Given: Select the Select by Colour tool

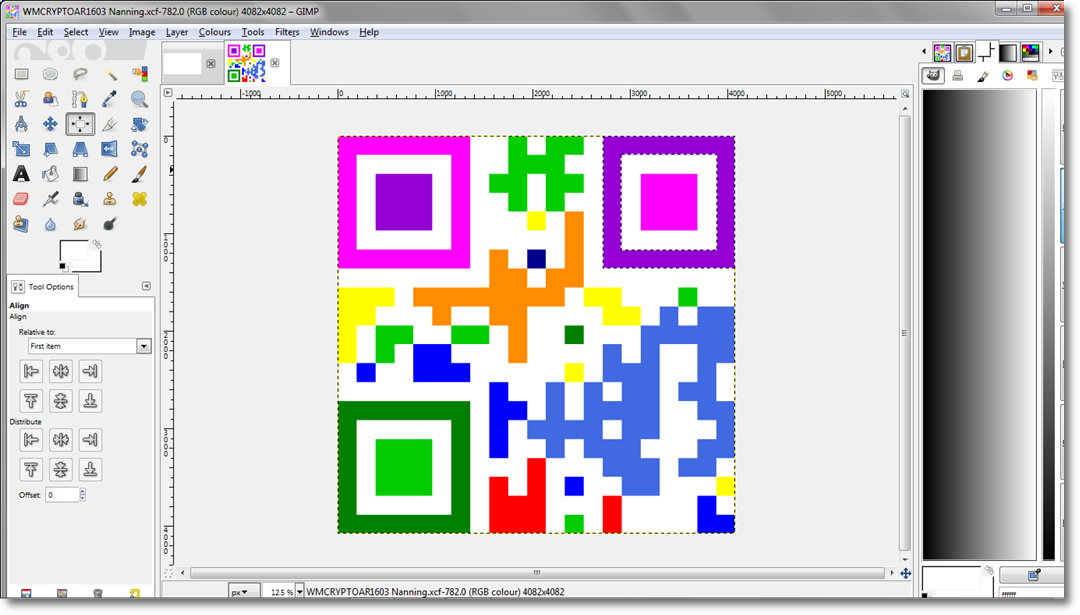Looking at the screenshot, I should (x=139, y=74).
